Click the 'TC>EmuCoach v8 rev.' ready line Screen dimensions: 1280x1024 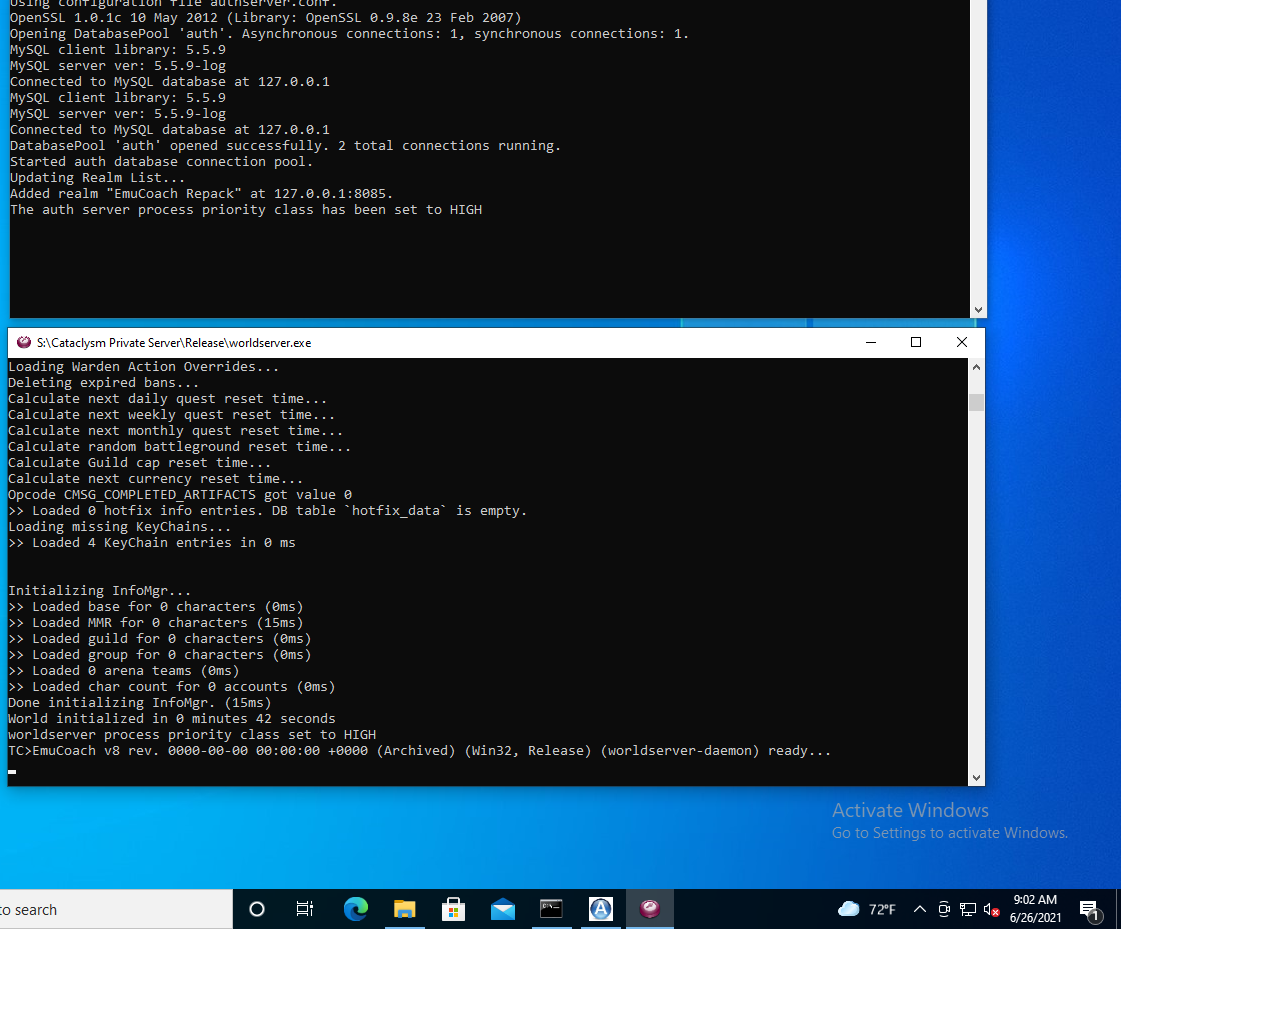(419, 751)
